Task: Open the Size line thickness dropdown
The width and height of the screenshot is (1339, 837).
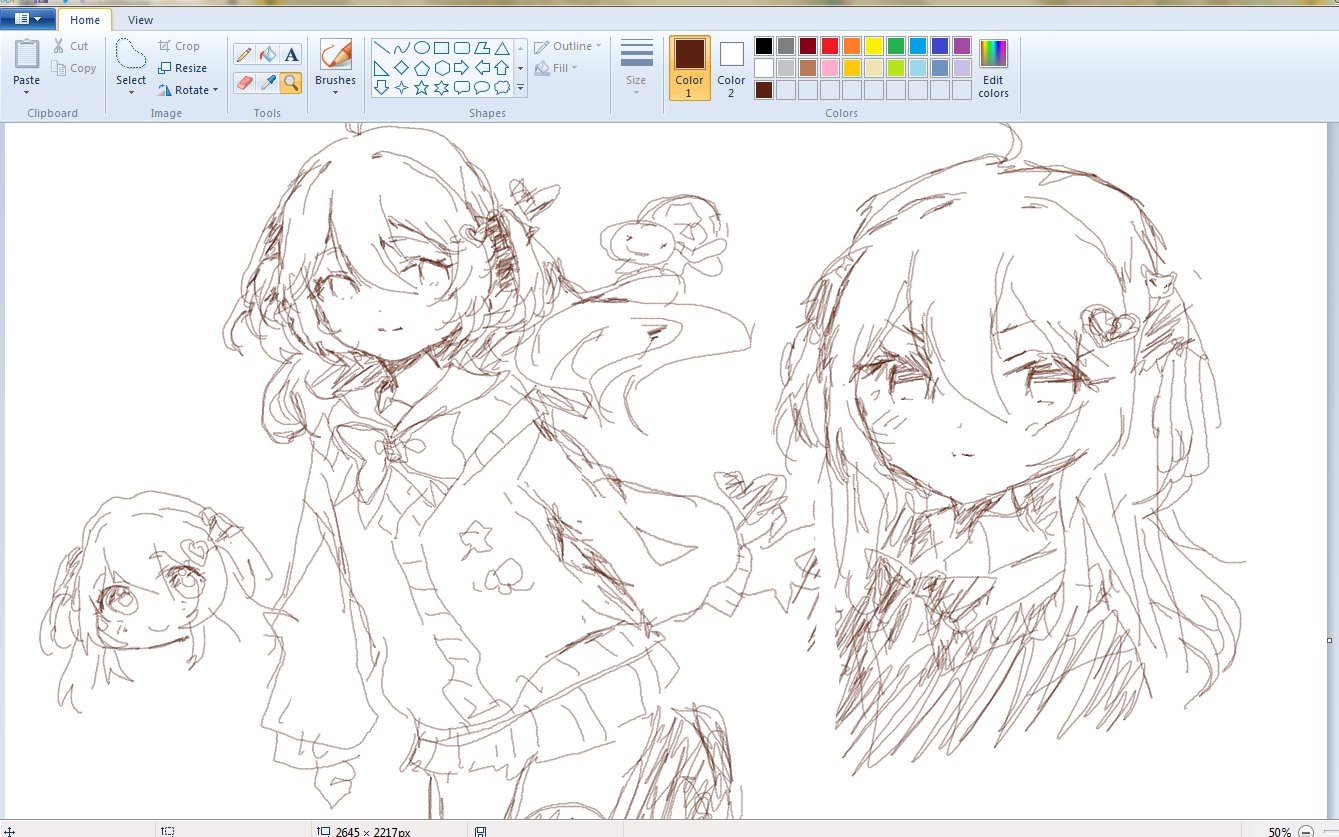Action: click(x=636, y=68)
